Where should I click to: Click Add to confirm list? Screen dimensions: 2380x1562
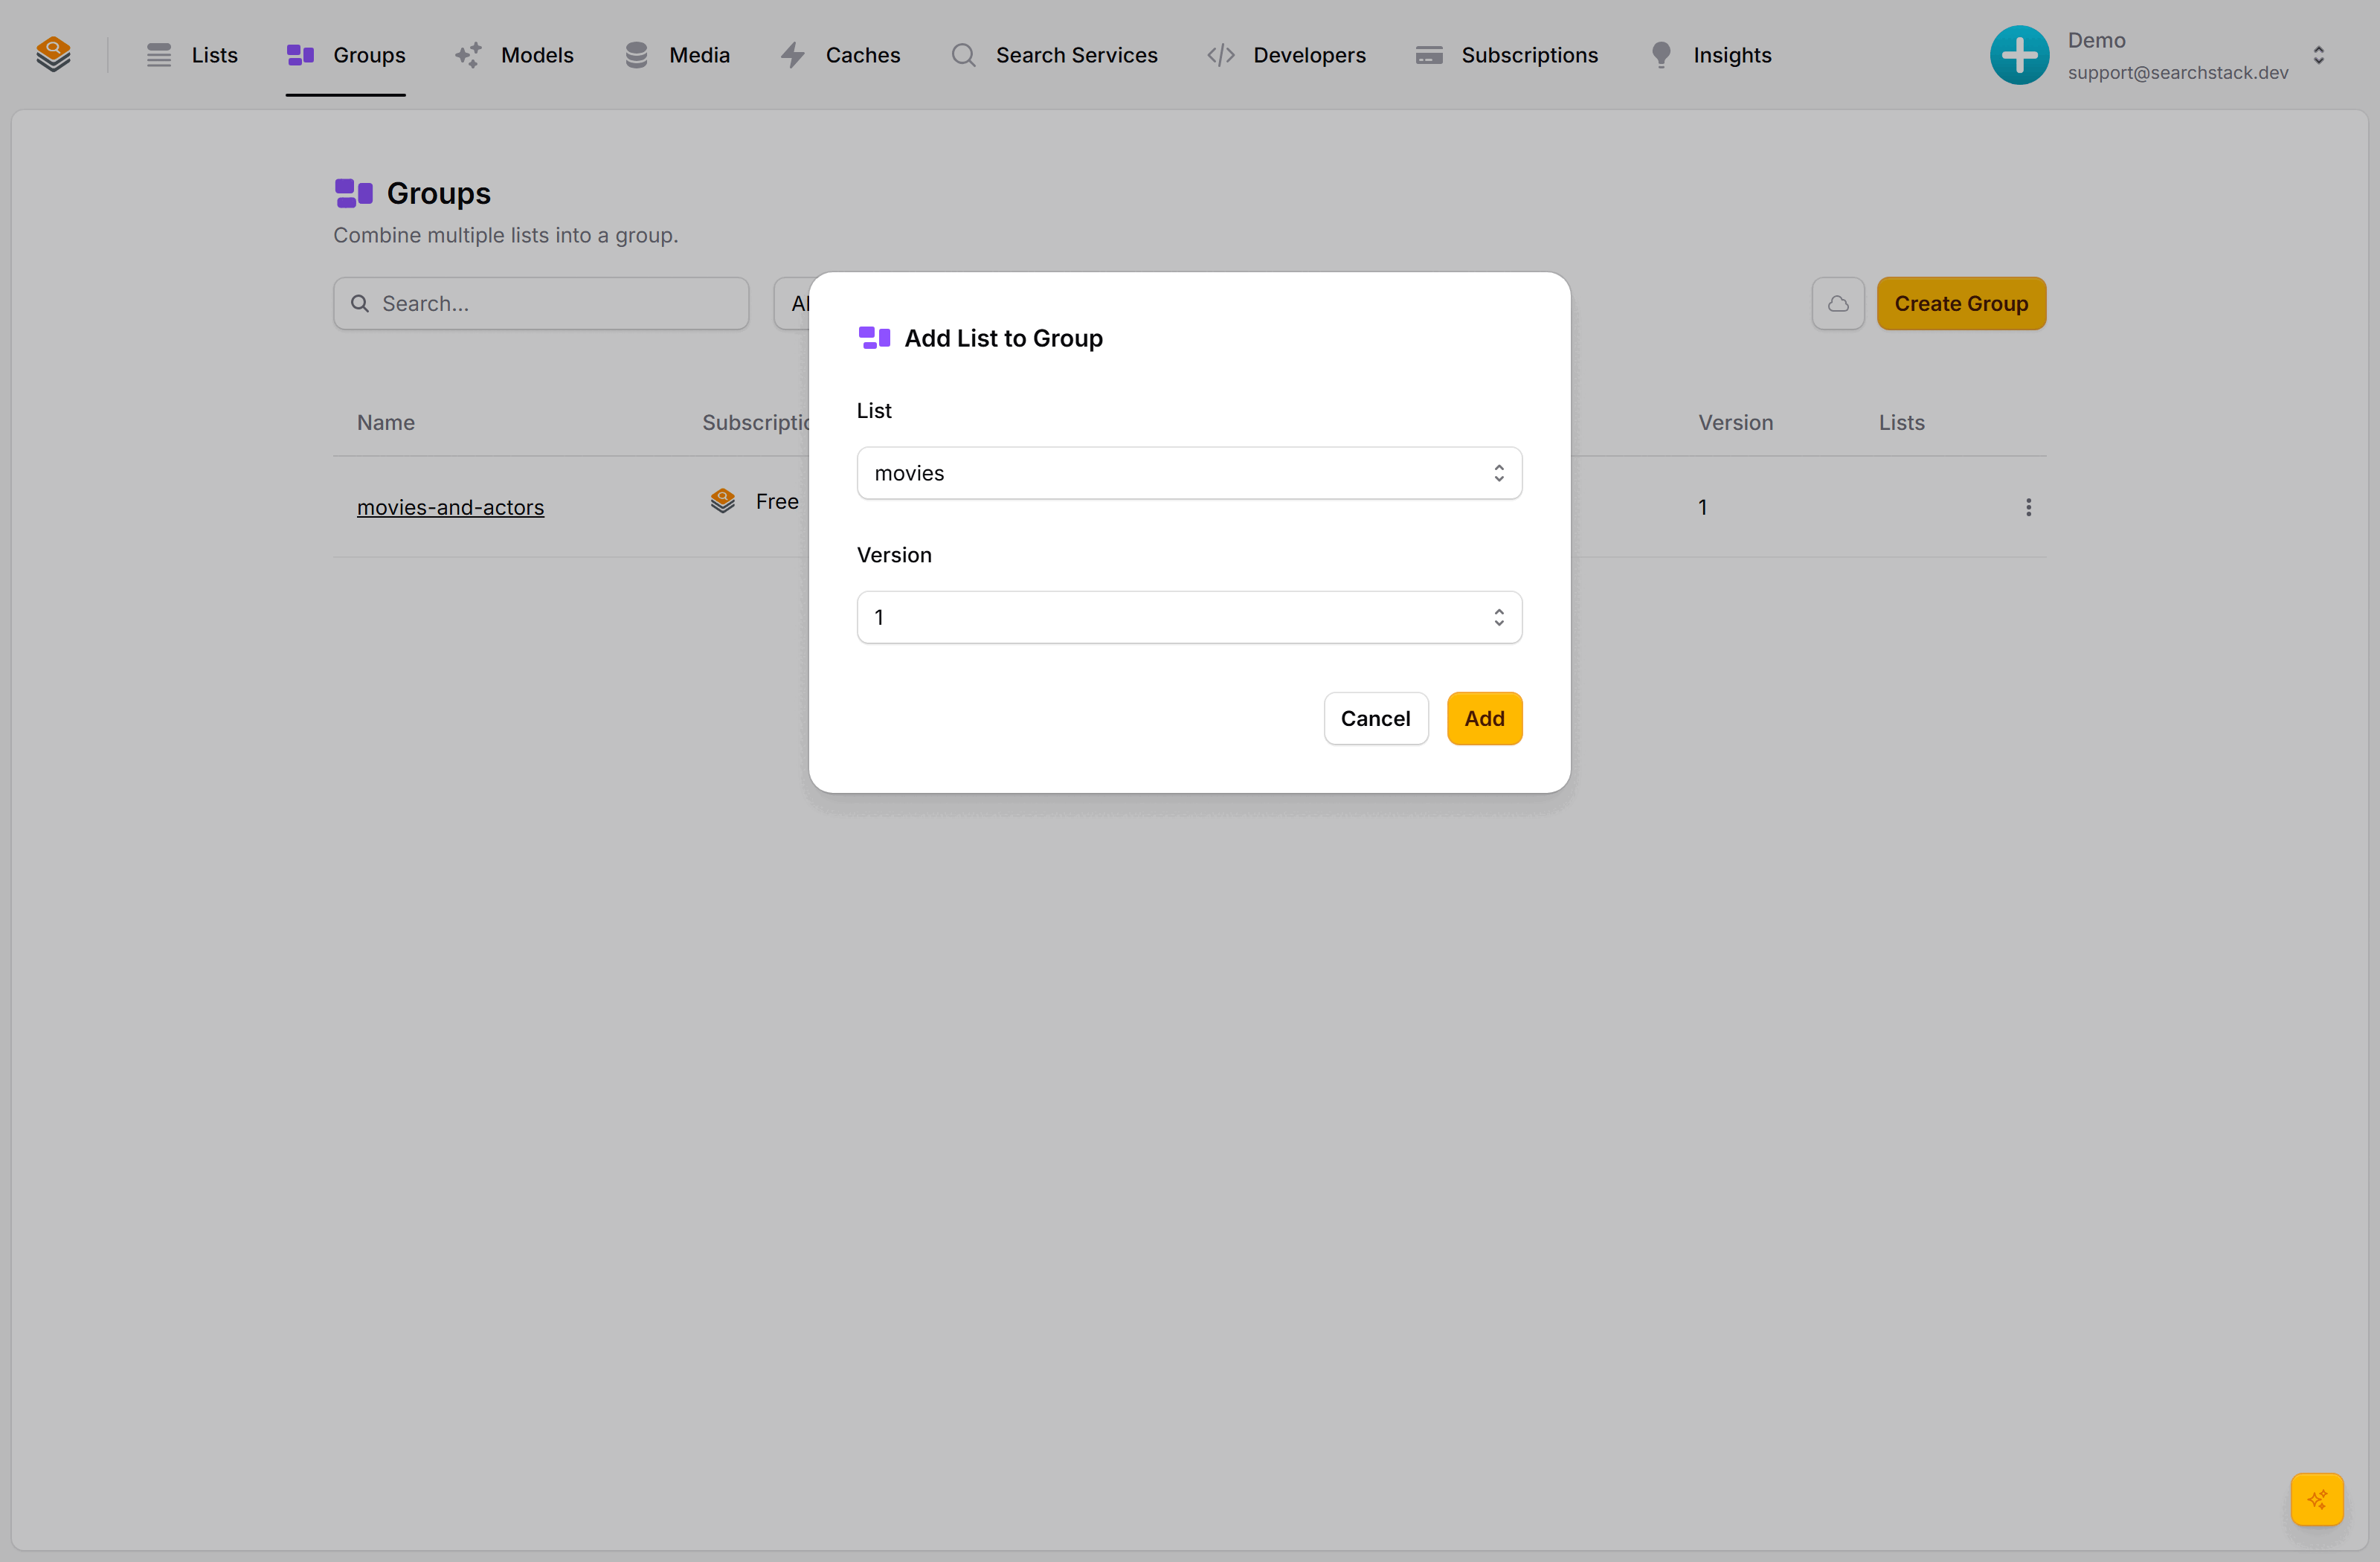click(1484, 718)
